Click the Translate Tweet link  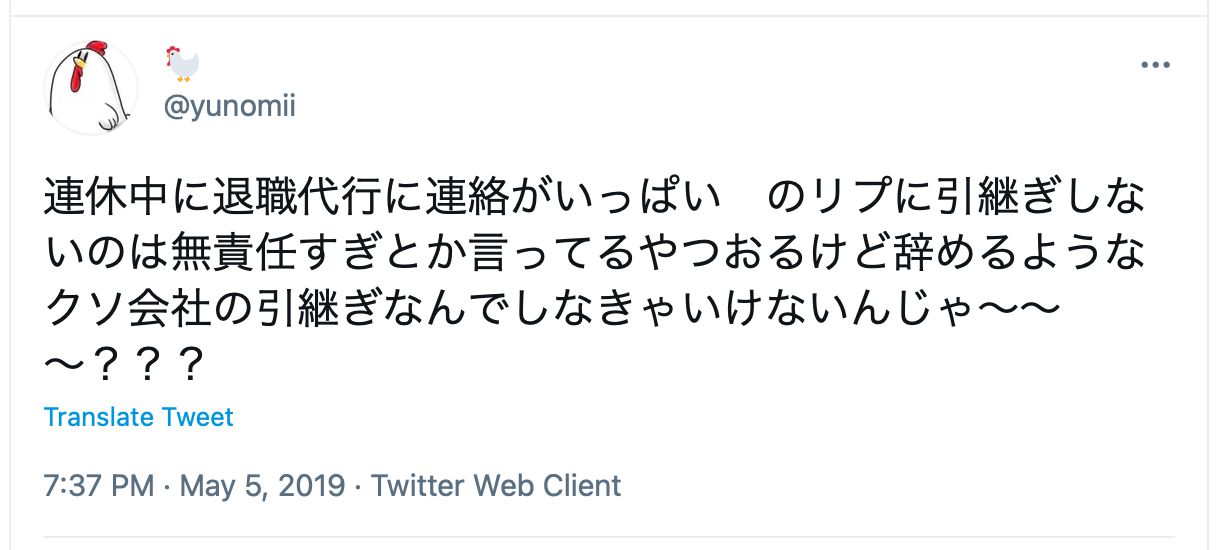[139, 417]
